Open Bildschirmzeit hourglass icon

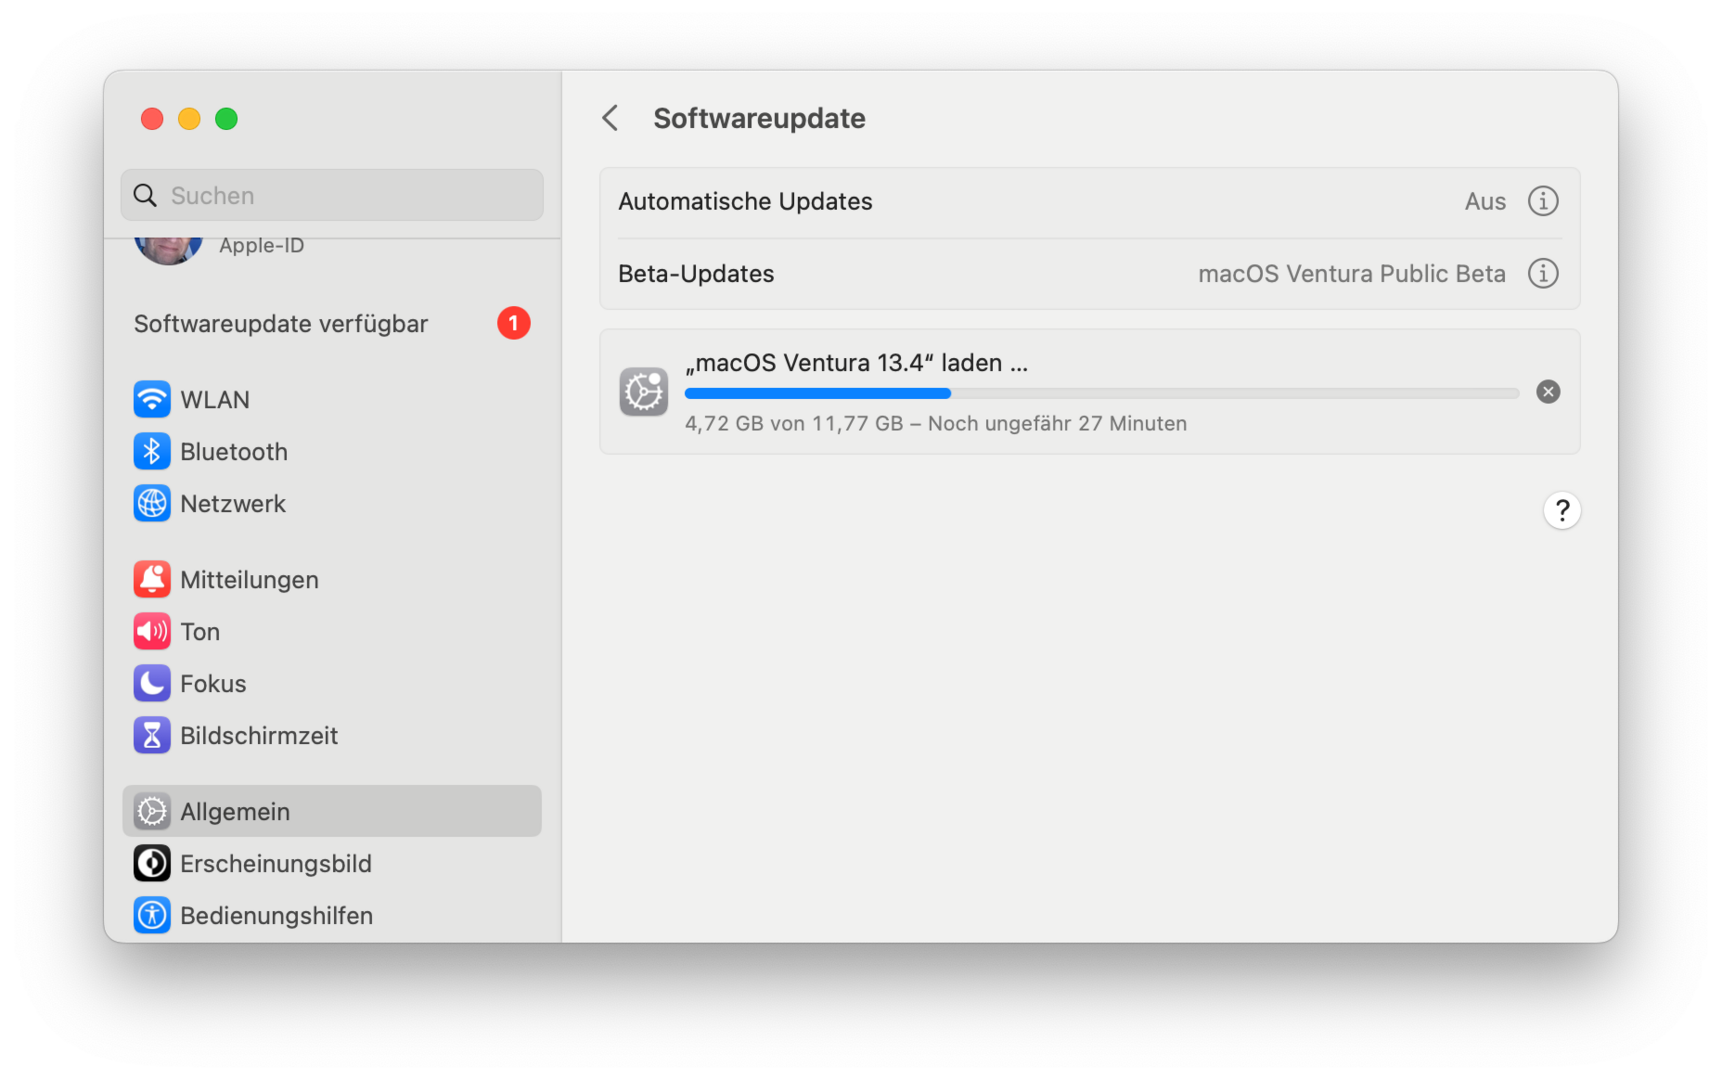pos(152,735)
